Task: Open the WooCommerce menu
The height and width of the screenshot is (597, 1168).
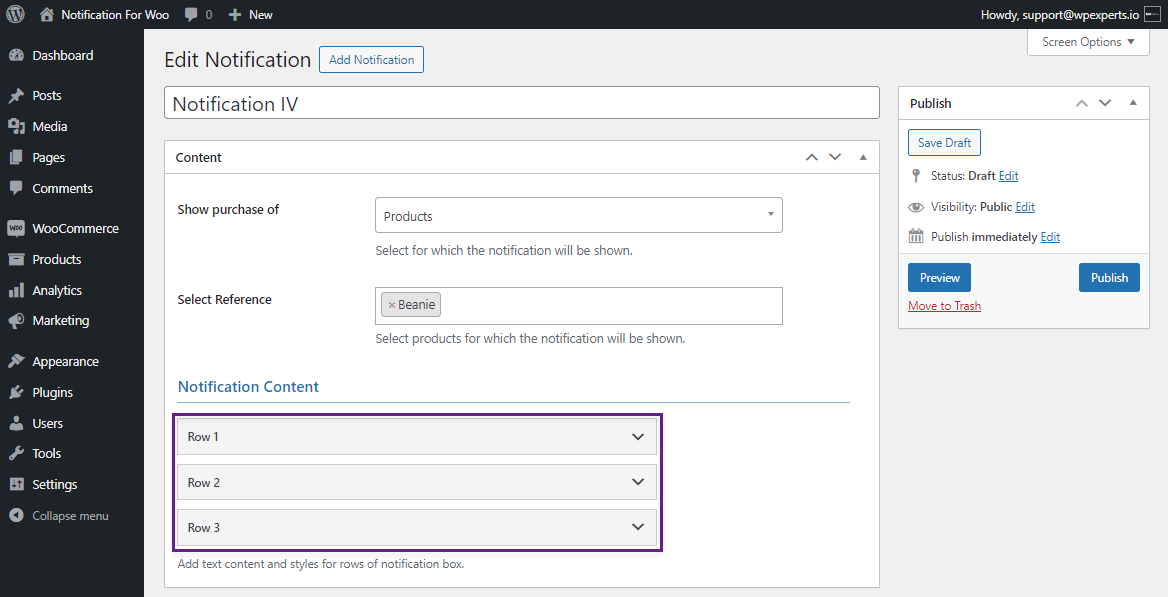Action: pyautogui.click(x=72, y=229)
